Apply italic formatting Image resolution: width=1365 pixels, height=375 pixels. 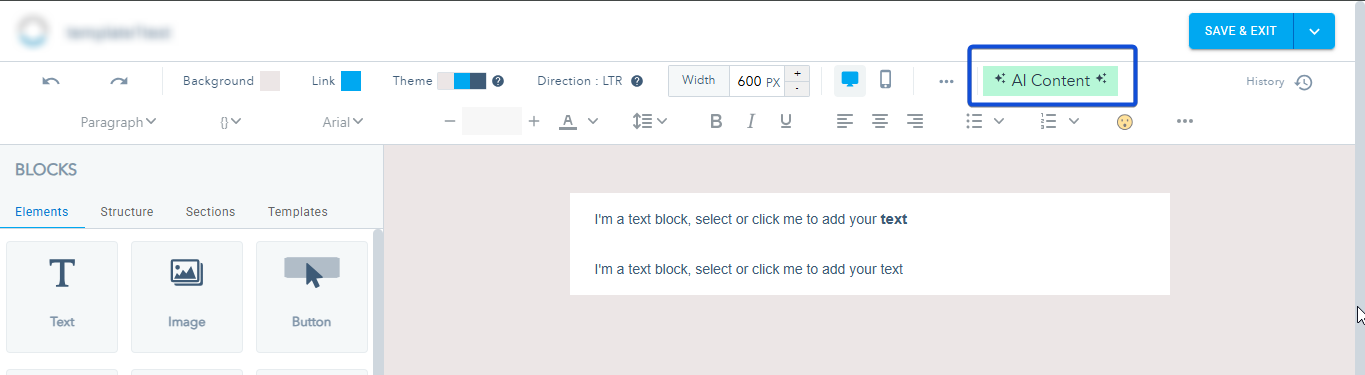[751, 121]
